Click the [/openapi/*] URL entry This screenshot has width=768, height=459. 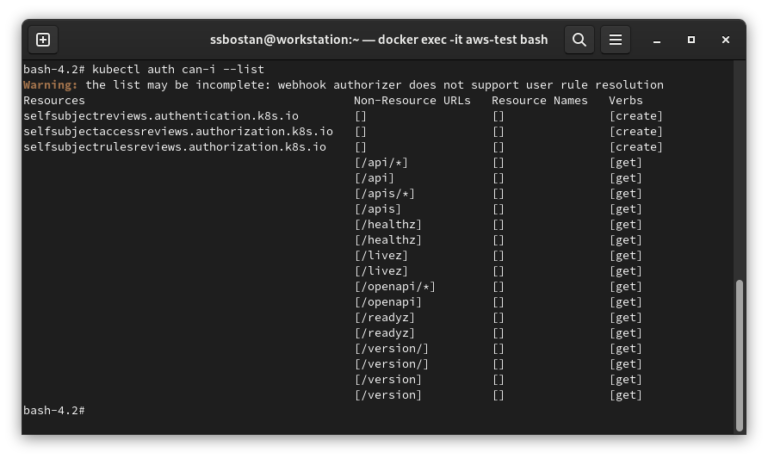[x=395, y=287]
